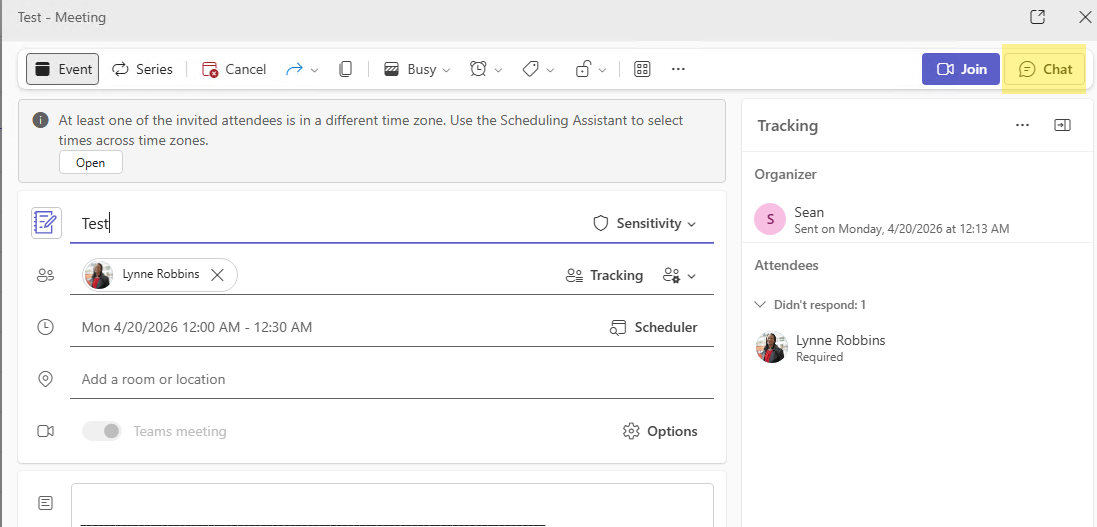Pop out the meeting window
Image resolution: width=1097 pixels, height=527 pixels.
(1038, 17)
